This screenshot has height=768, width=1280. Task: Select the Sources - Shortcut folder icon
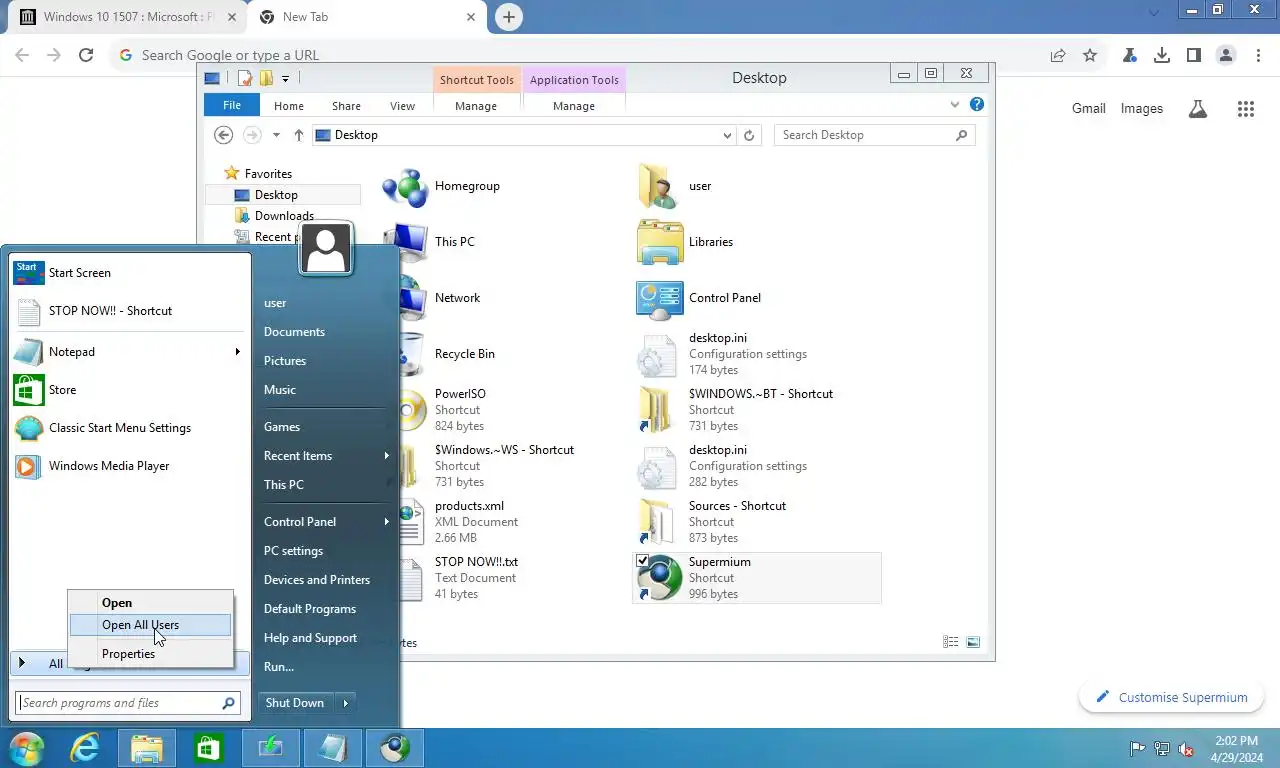point(659,522)
